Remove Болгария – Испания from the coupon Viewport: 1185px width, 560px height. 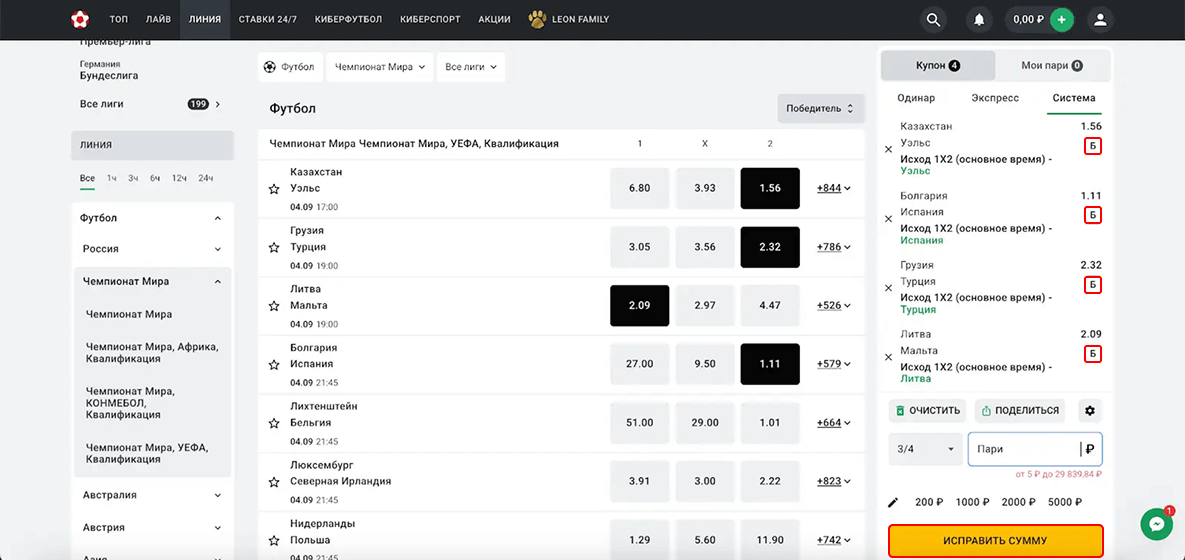[x=889, y=218]
